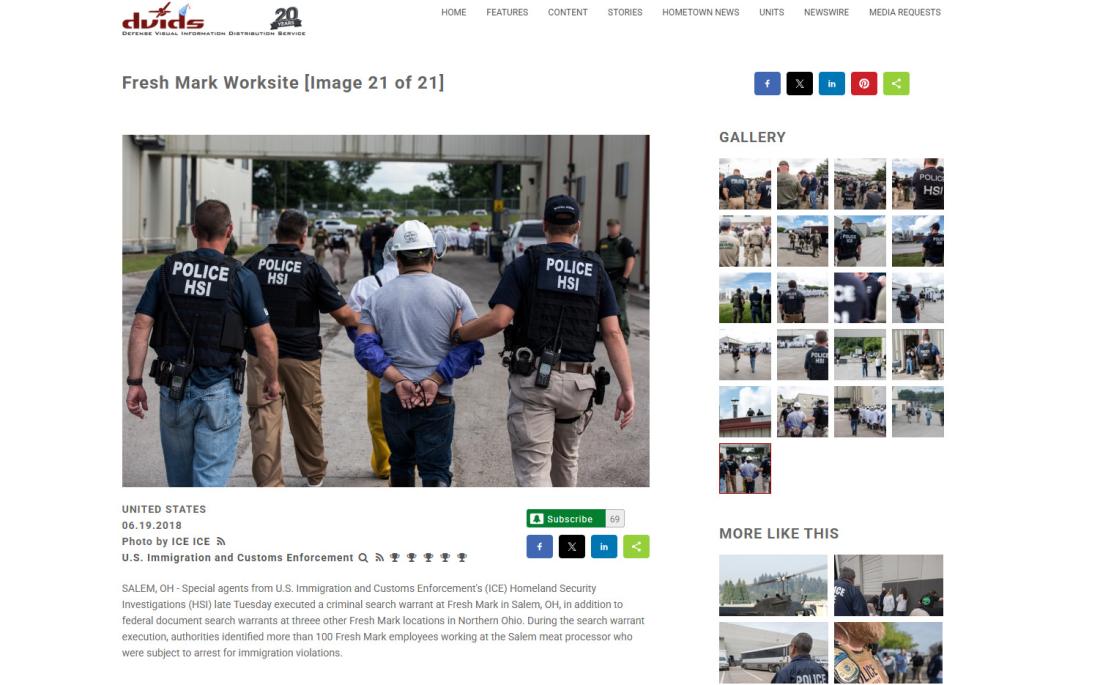Click green share icon under Subscribe button
The height and width of the screenshot is (685, 1100).
[x=636, y=547]
